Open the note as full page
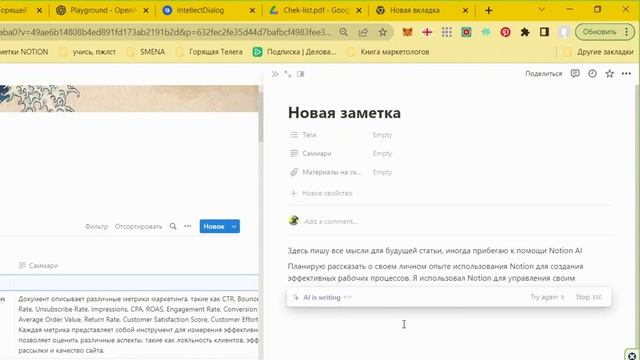640x360 pixels. coord(288,74)
